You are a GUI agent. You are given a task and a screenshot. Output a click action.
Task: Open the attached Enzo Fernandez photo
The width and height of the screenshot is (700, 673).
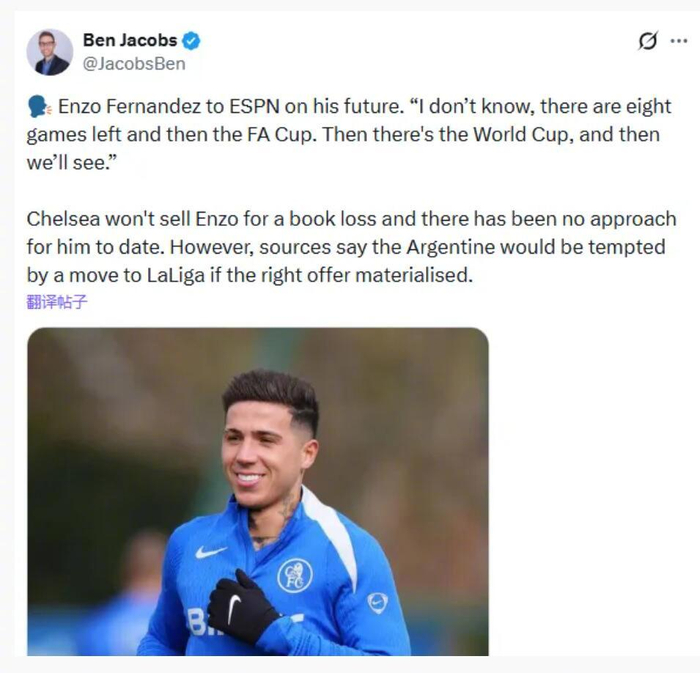pos(257,490)
